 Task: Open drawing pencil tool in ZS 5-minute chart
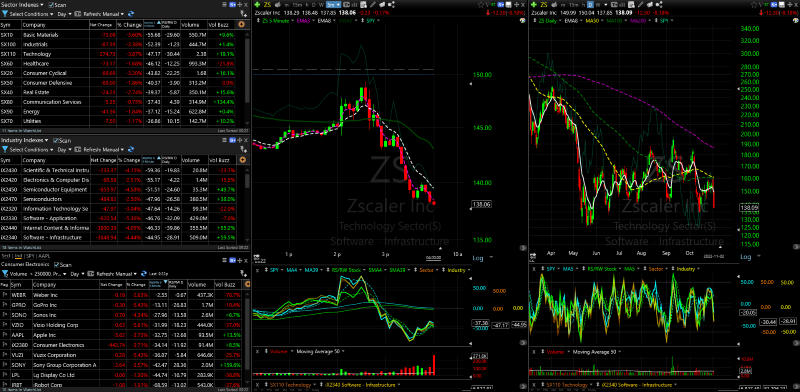click(x=372, y=5)
